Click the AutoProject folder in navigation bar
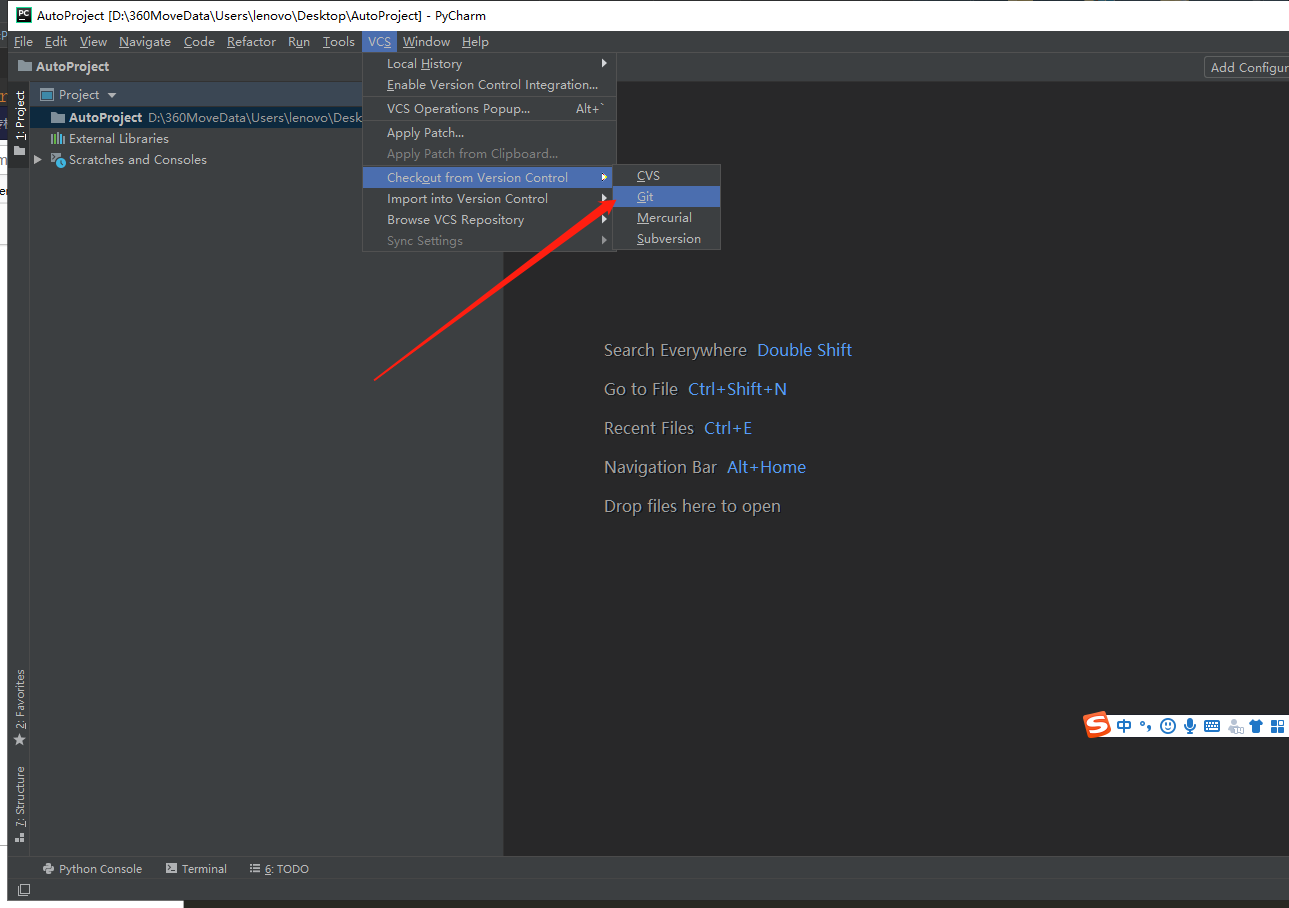The image size is (1289, 908). pyautogui.click(x=63, y=66)
